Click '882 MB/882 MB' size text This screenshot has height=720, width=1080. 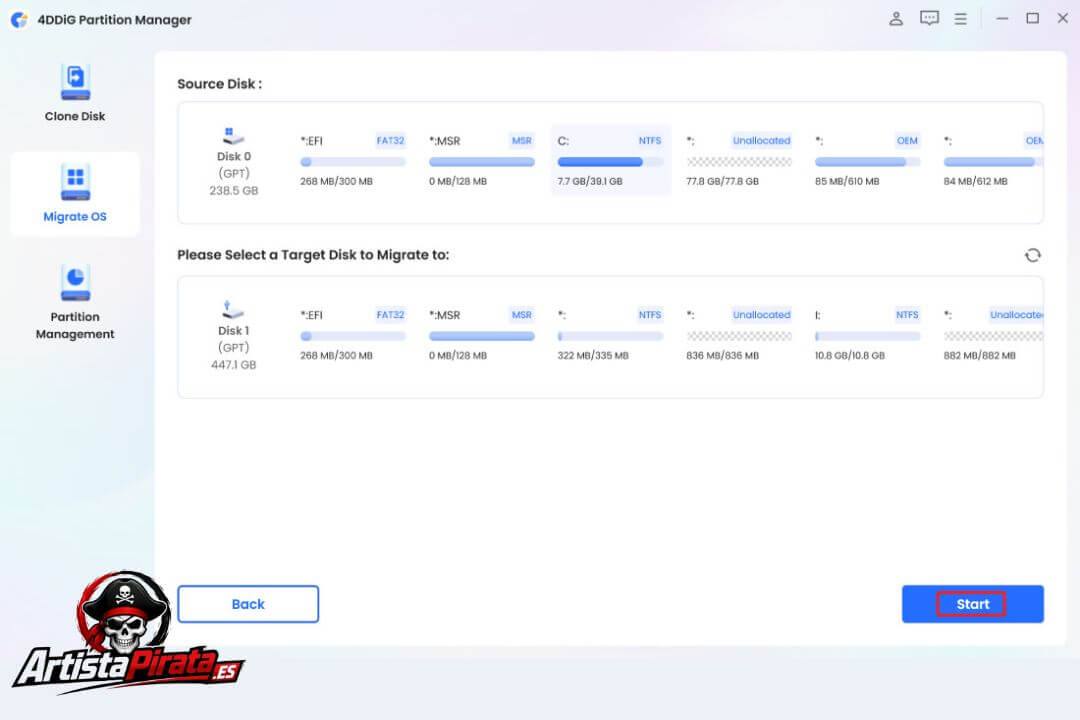(979, 356)
